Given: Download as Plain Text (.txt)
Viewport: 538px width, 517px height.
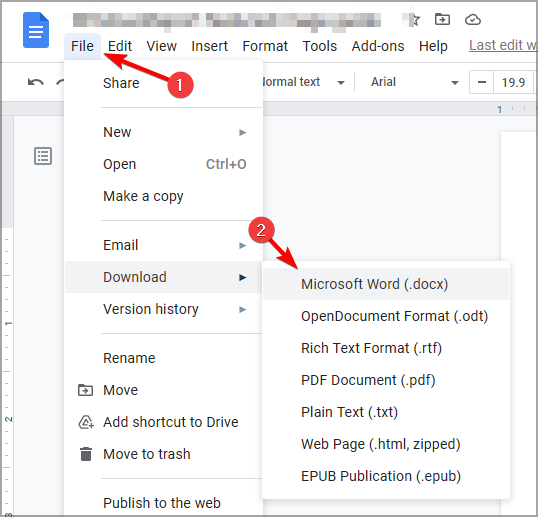Looking at the screenshot, I should 386,412.
